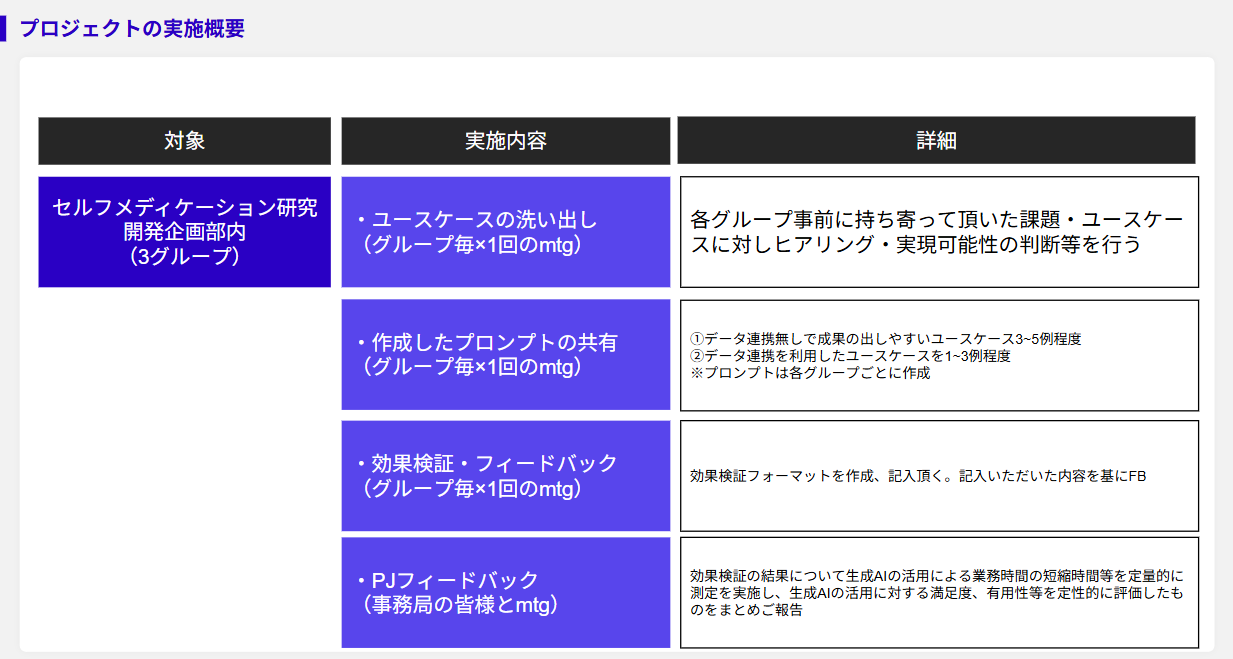Click the mtg line under 効果検証・フィードバック
The image size is (1233, 659).
(472, 488)
